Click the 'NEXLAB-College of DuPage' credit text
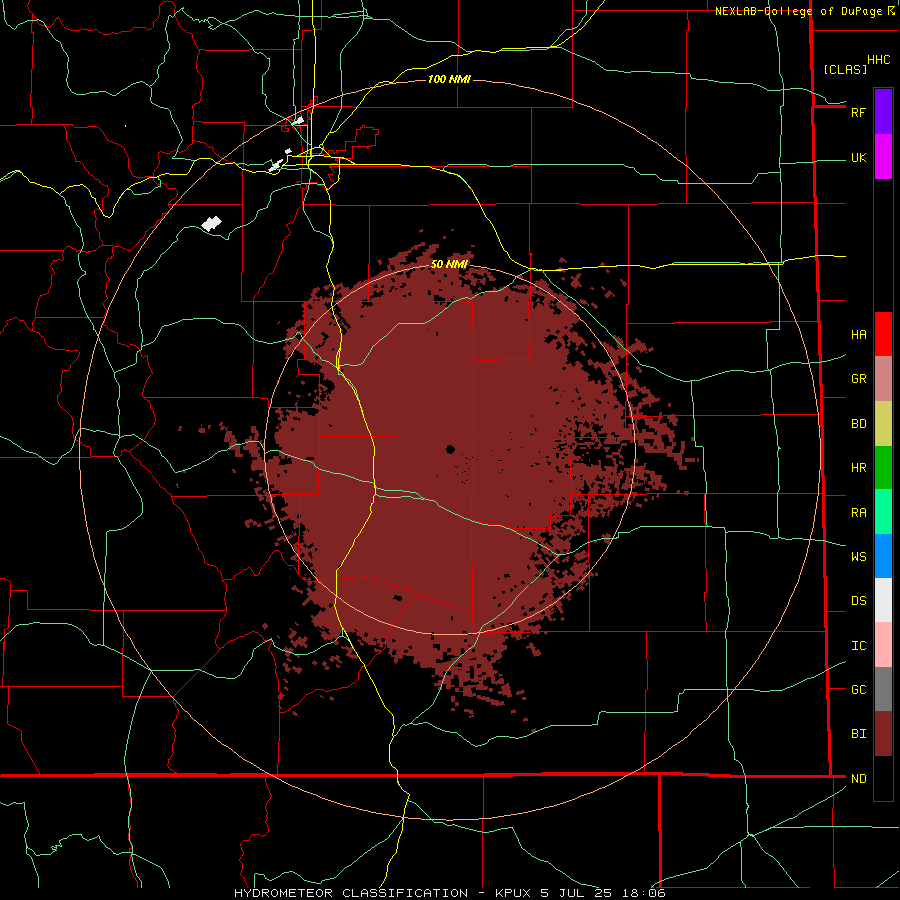900x900 pixels. point(798,11)
